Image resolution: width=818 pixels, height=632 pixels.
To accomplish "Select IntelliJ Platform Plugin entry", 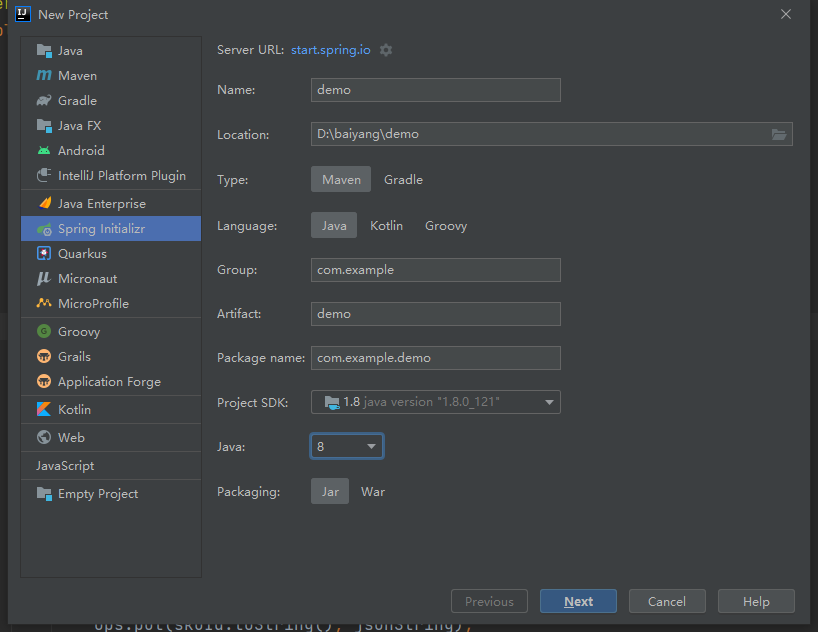I will (111, 175).
